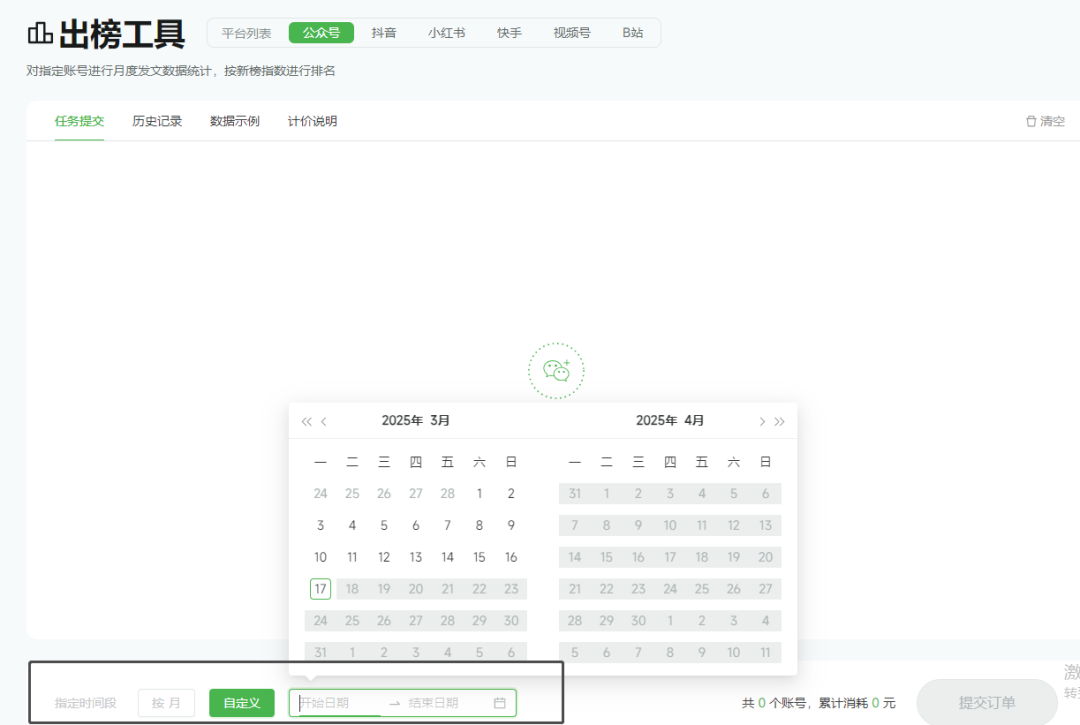Click the trash icon to clear tasks
Image resolution: width=1080 pixels, height=725 pixels.
tap(1031, 121)
